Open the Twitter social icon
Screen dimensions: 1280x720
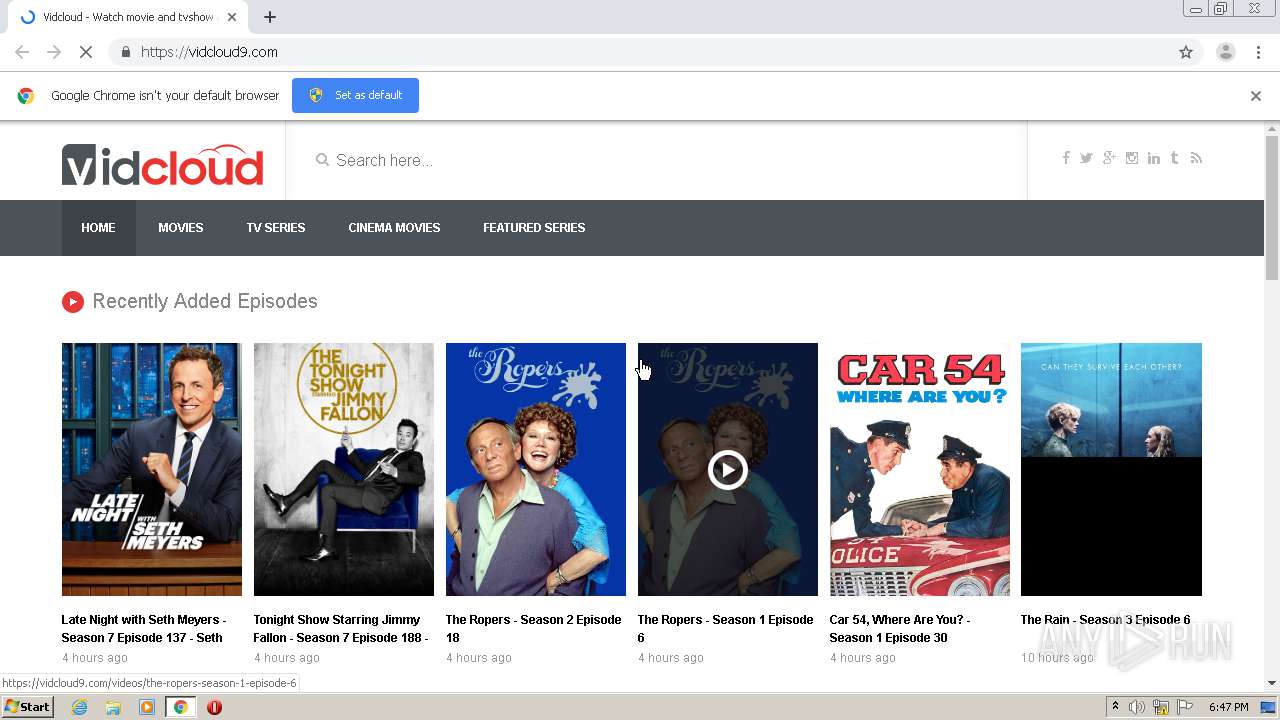pos(1086,158)
